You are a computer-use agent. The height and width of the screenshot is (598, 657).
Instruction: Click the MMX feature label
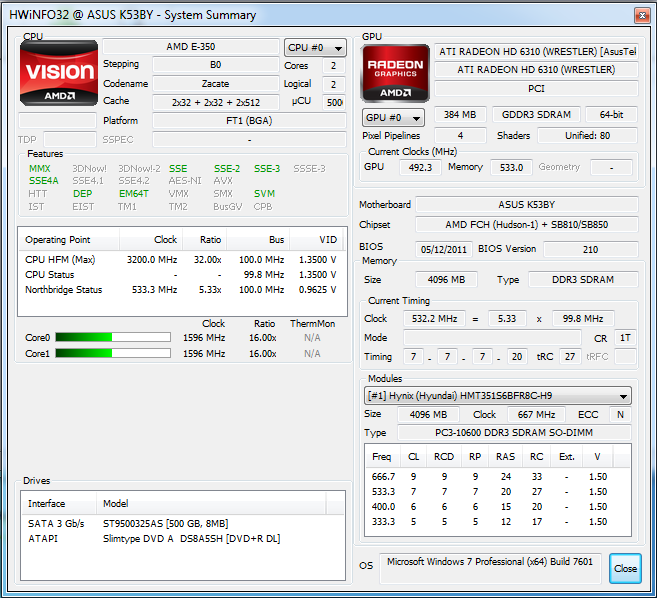[39, 168]
